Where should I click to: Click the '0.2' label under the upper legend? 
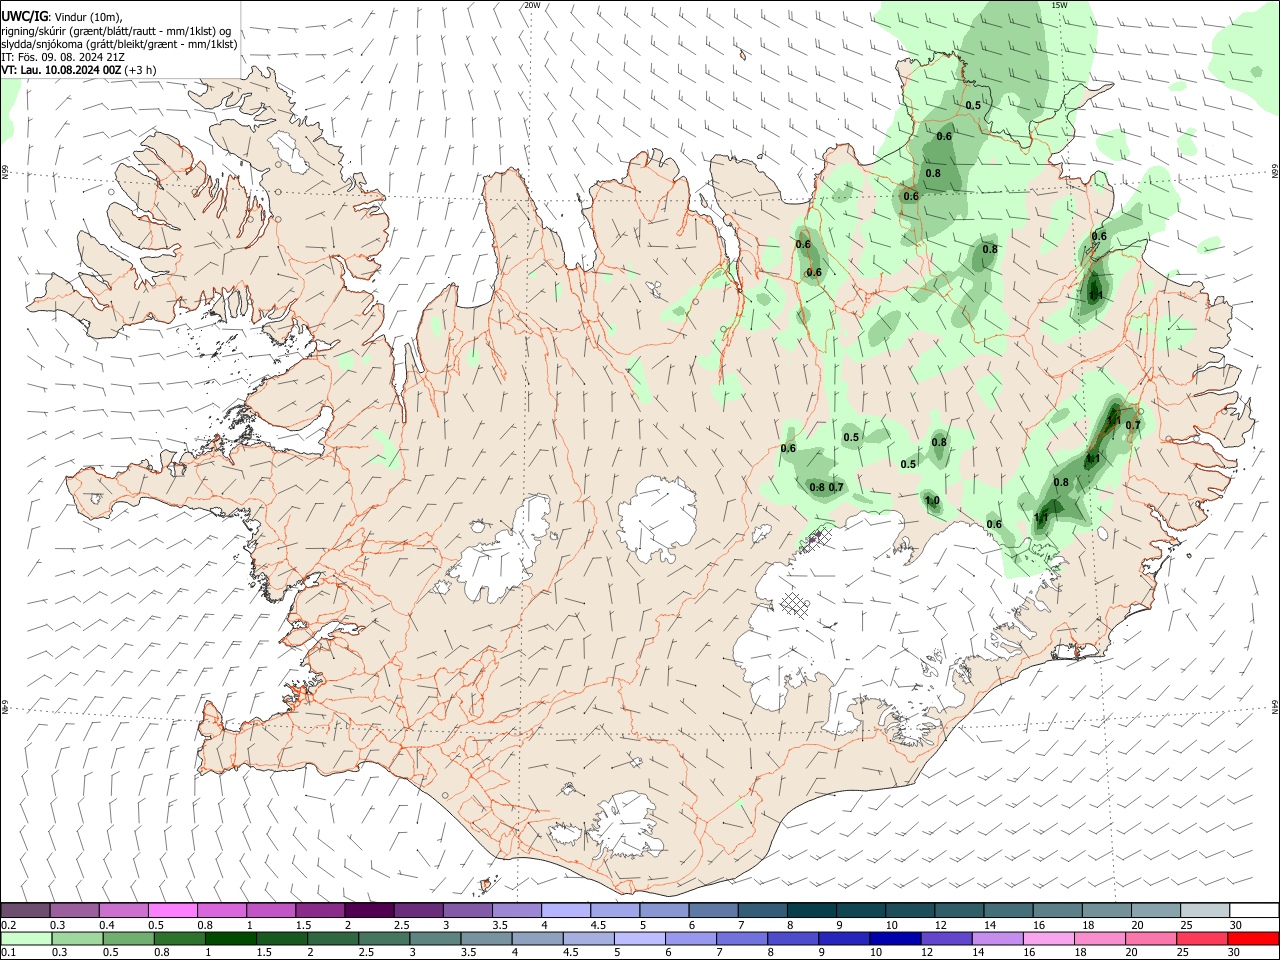(8, 925)
